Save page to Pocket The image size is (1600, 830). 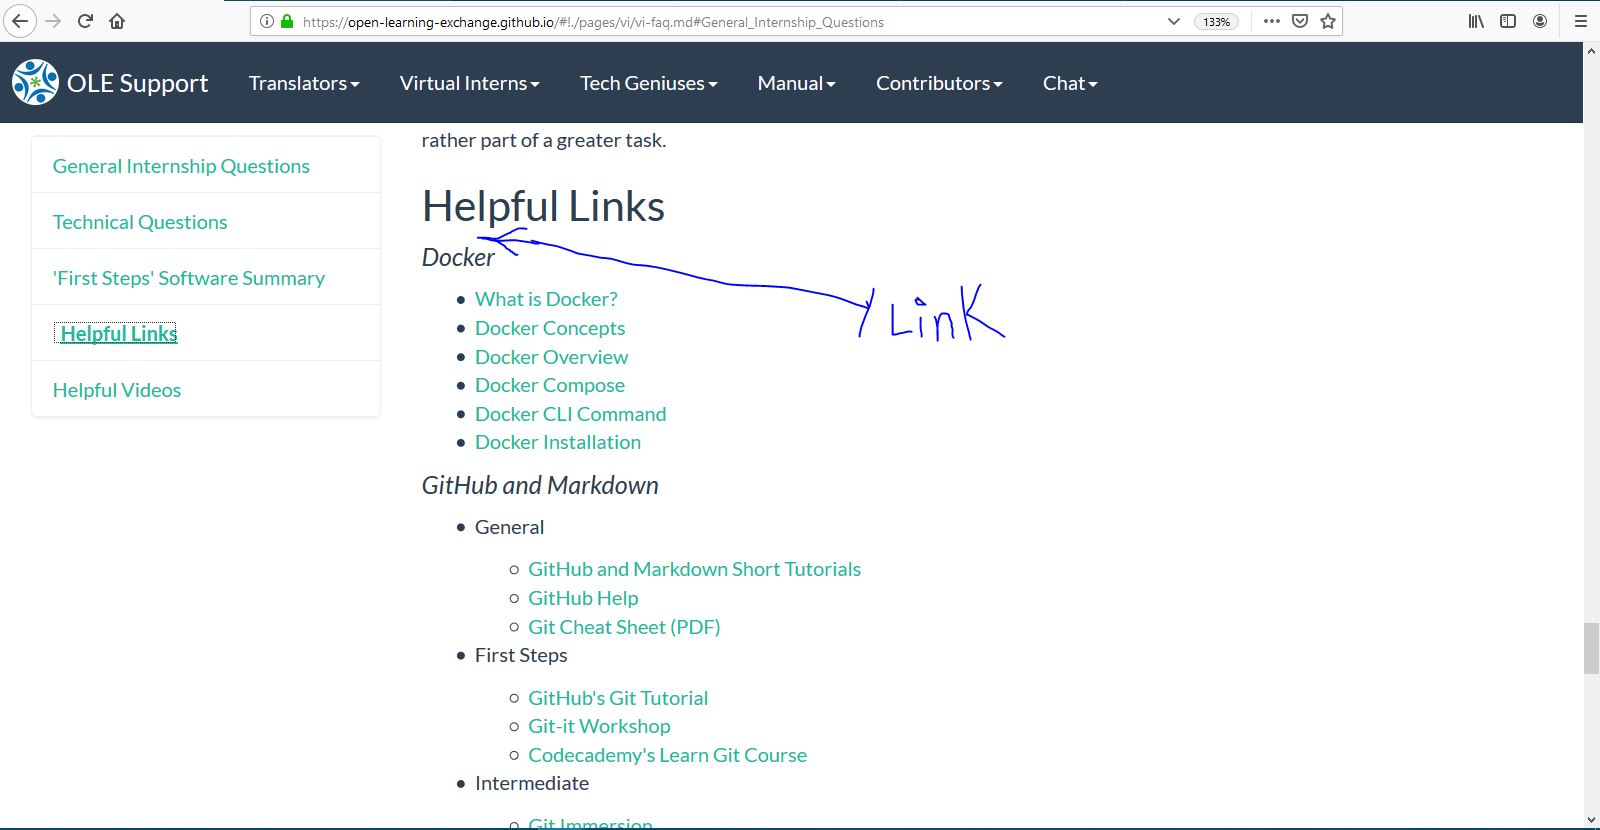coord(1300,21)
